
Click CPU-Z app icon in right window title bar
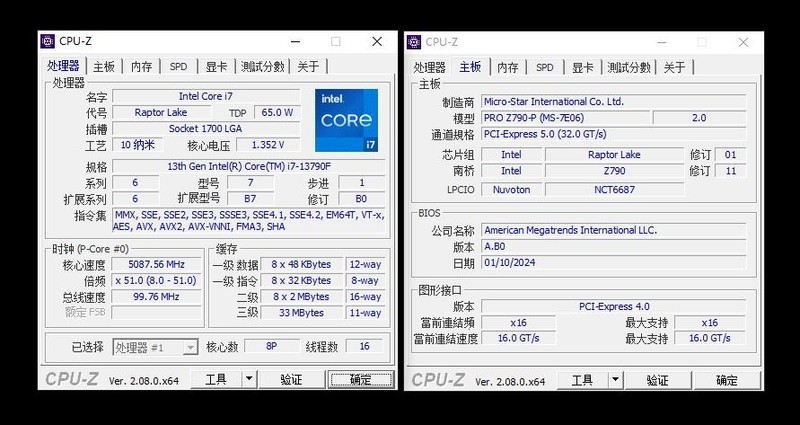tap(414, 42)
